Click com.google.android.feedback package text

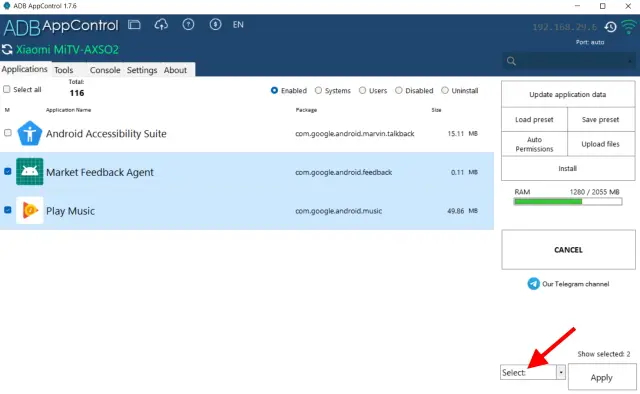pos(344,172)
